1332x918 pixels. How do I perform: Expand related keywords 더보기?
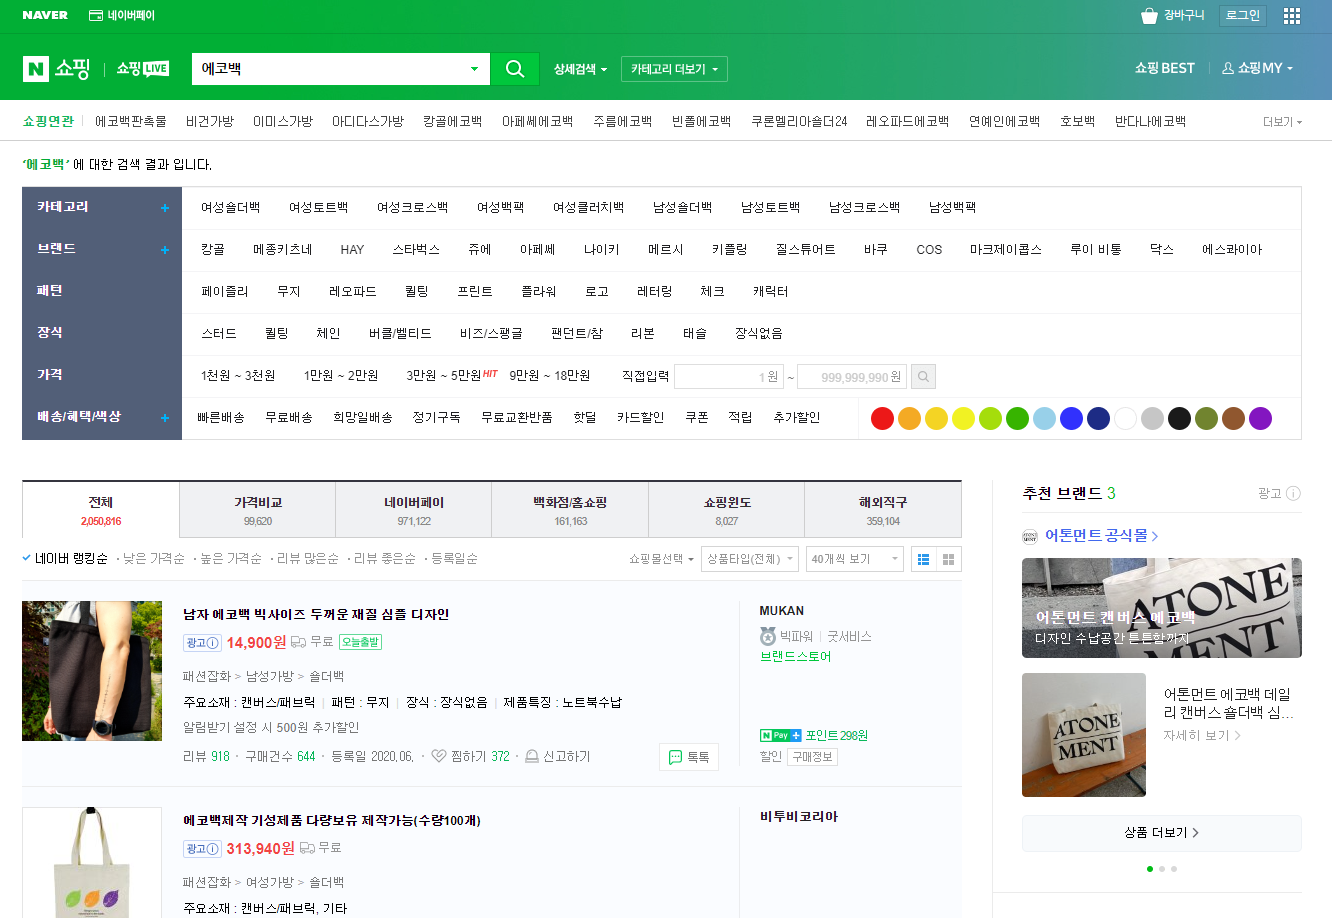coord(1282,122)
